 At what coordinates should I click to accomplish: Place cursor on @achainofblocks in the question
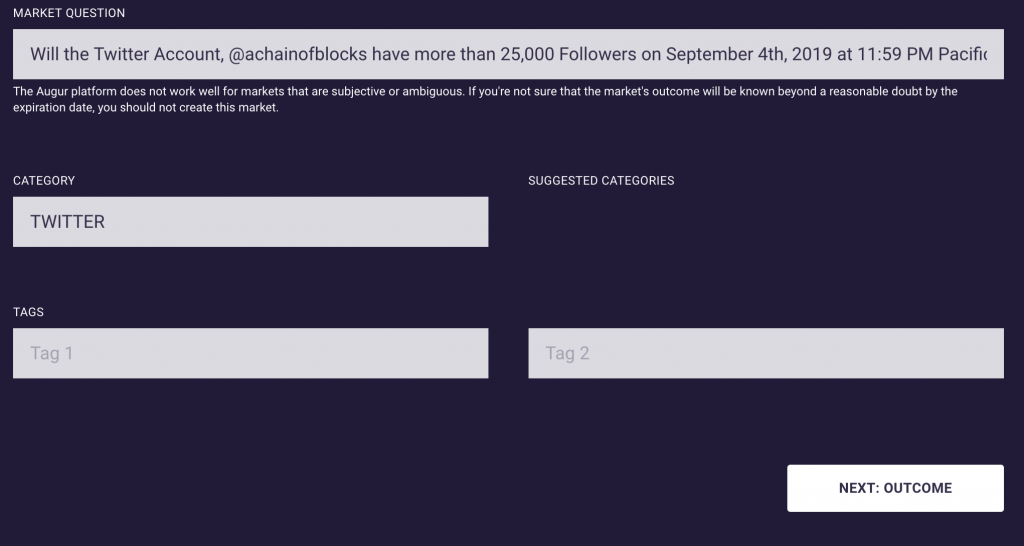[298, 54]
